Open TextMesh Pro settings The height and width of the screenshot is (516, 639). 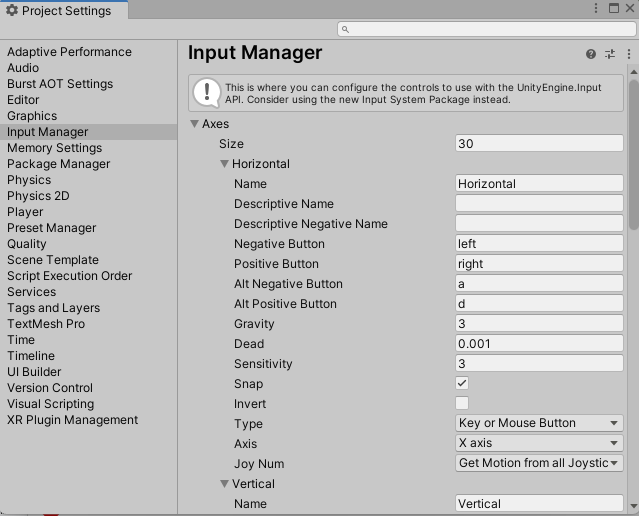pyautogui.click(x=46, y=324)
